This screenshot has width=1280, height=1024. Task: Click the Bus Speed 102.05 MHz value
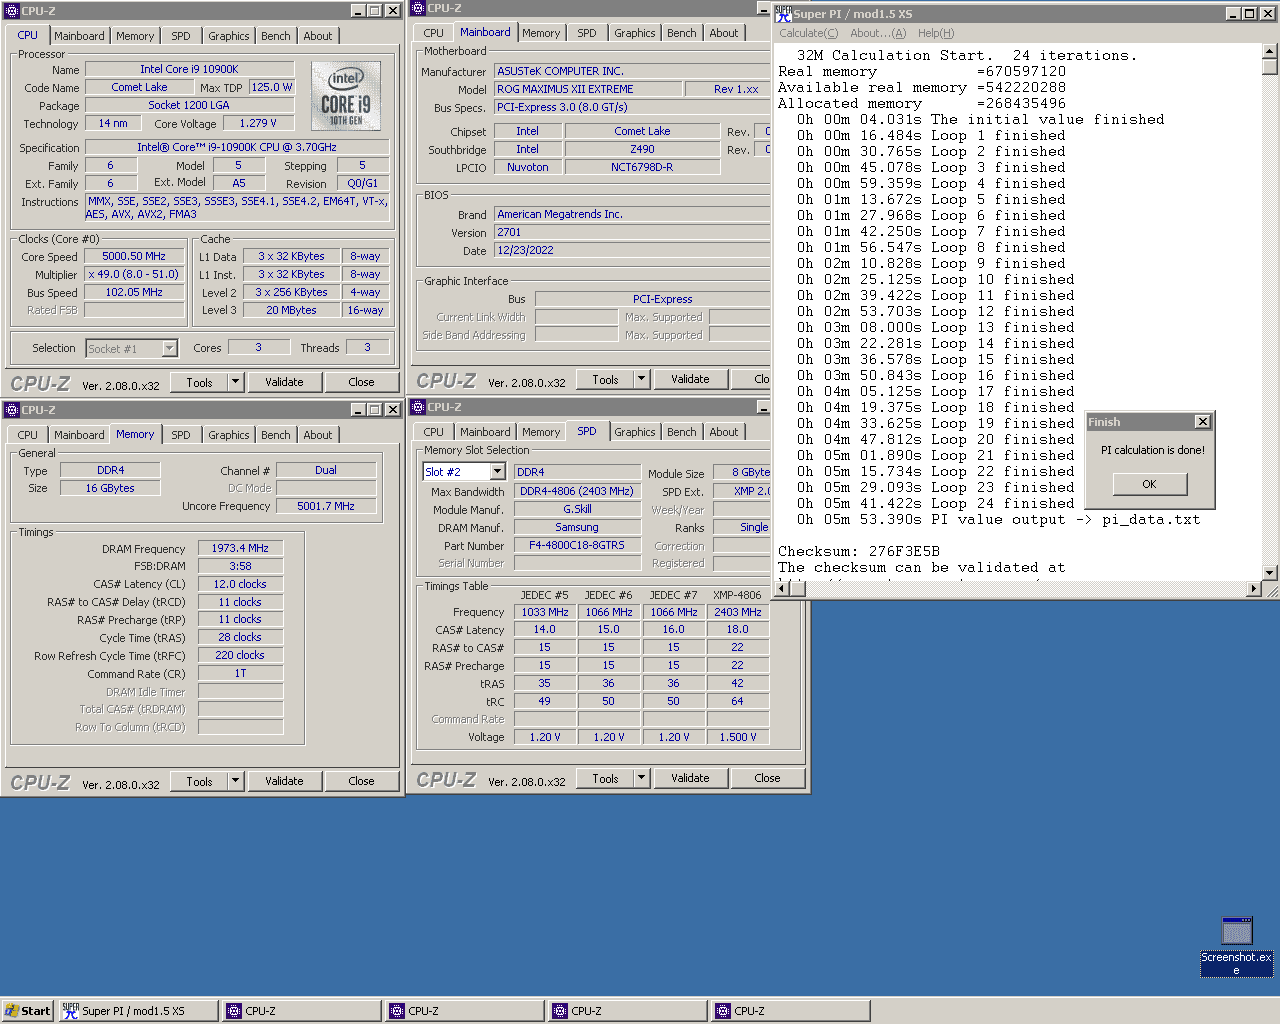[x=134, y=292]
